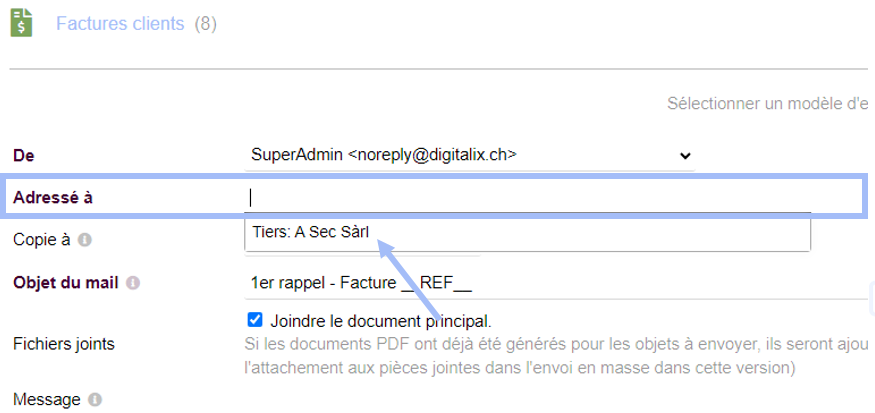Screen dimensions: 875x413
Task: Click the chevron arrow of the sender dropdown
Action: tap(685, 156)
